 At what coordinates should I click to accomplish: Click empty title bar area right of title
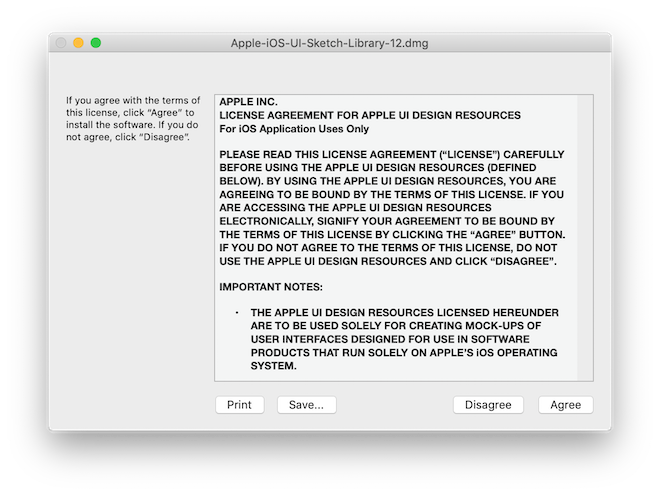tap(520, 44)
